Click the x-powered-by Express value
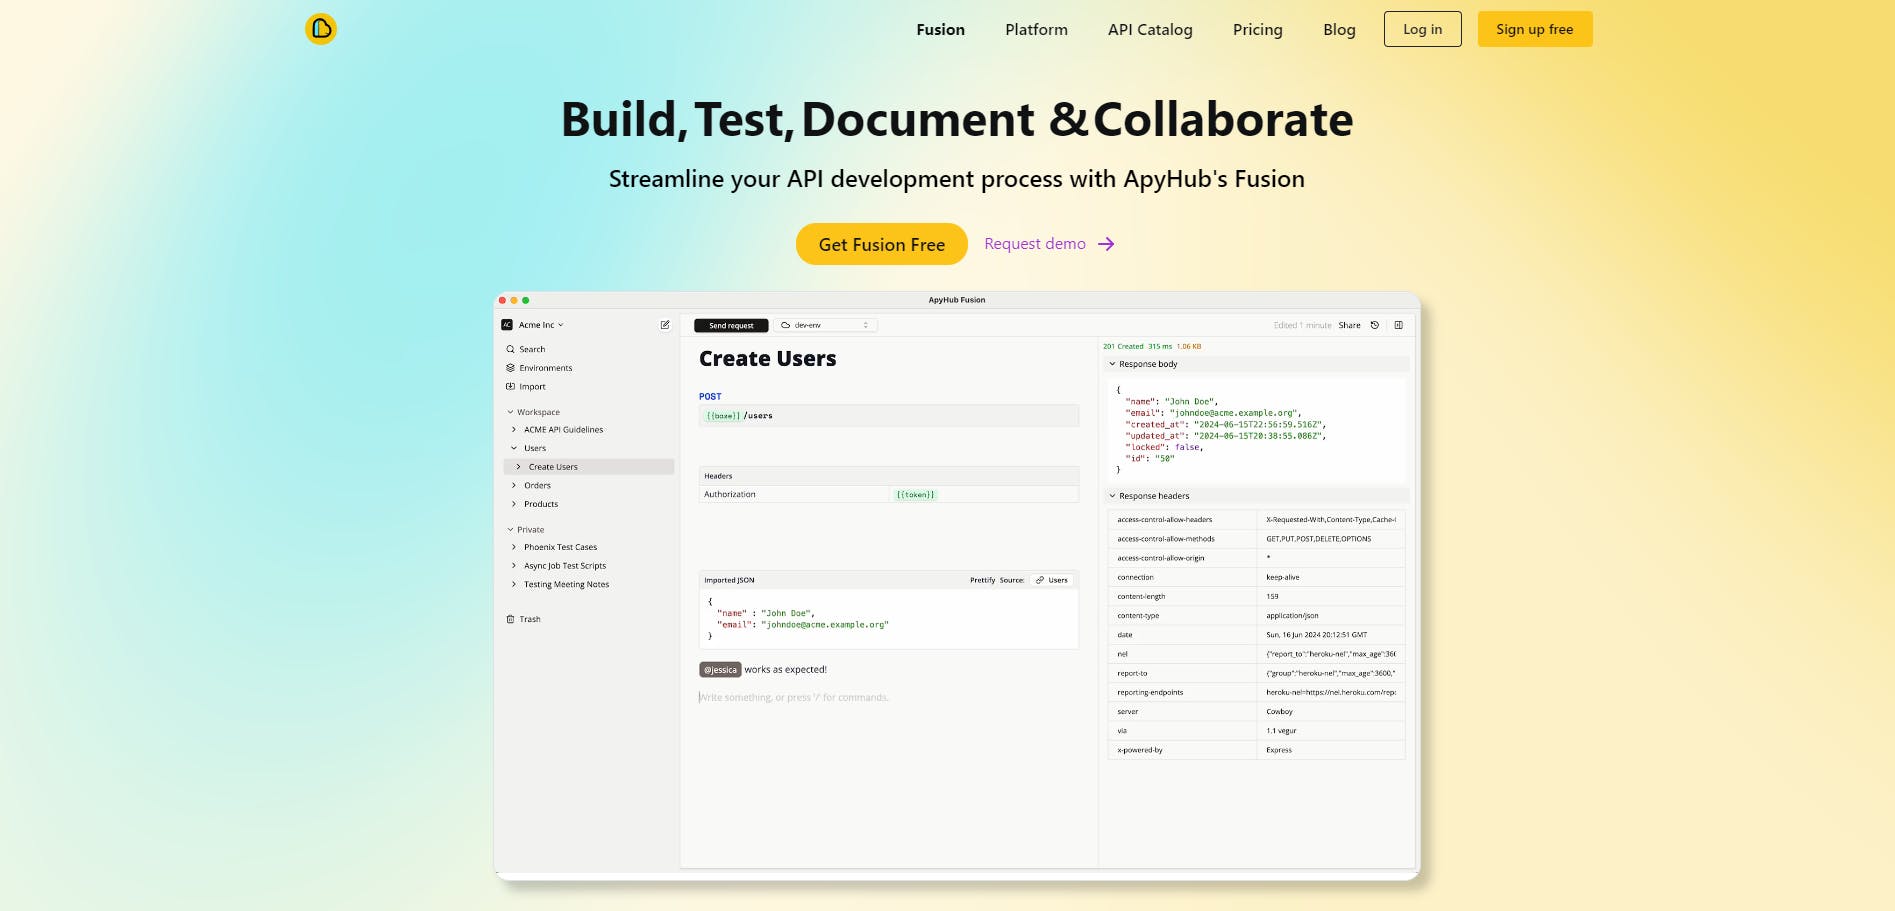 (x=1279, y=750)
